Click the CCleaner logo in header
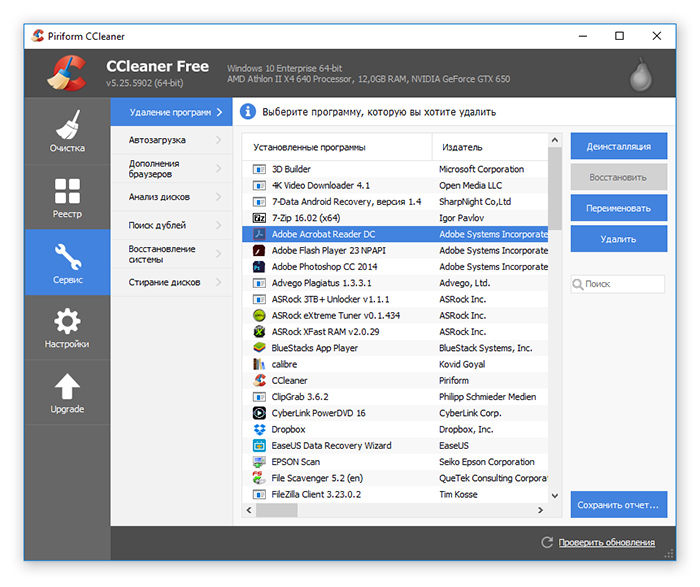The image size is (700, 587). click(67, 73)
